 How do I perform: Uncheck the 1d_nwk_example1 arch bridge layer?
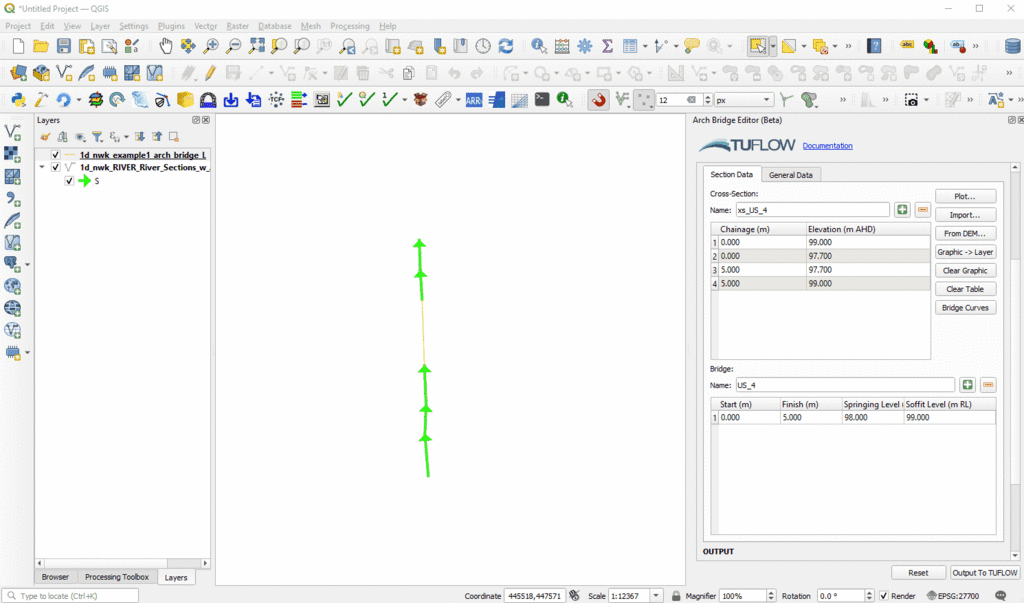[55, 155]
